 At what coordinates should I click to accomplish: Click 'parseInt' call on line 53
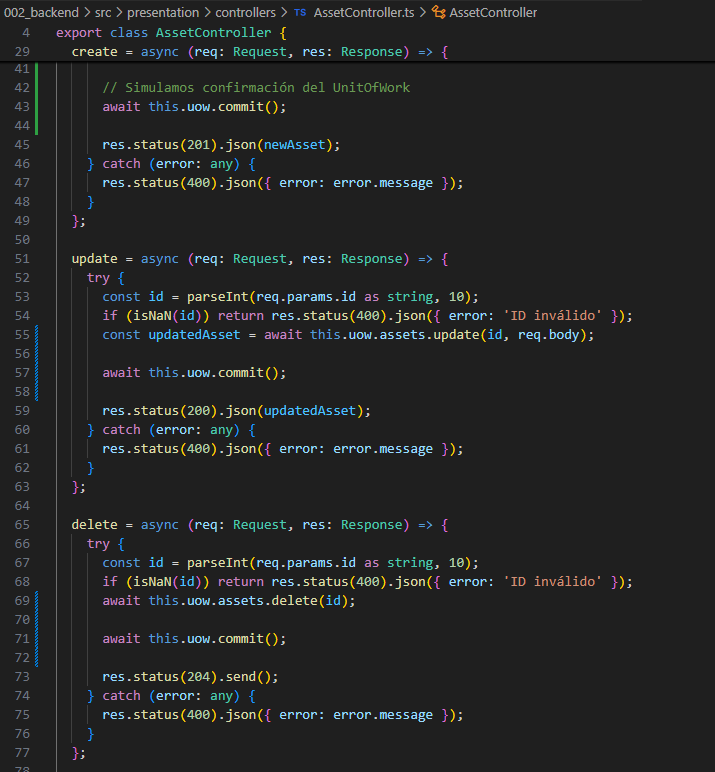[218, 297]
